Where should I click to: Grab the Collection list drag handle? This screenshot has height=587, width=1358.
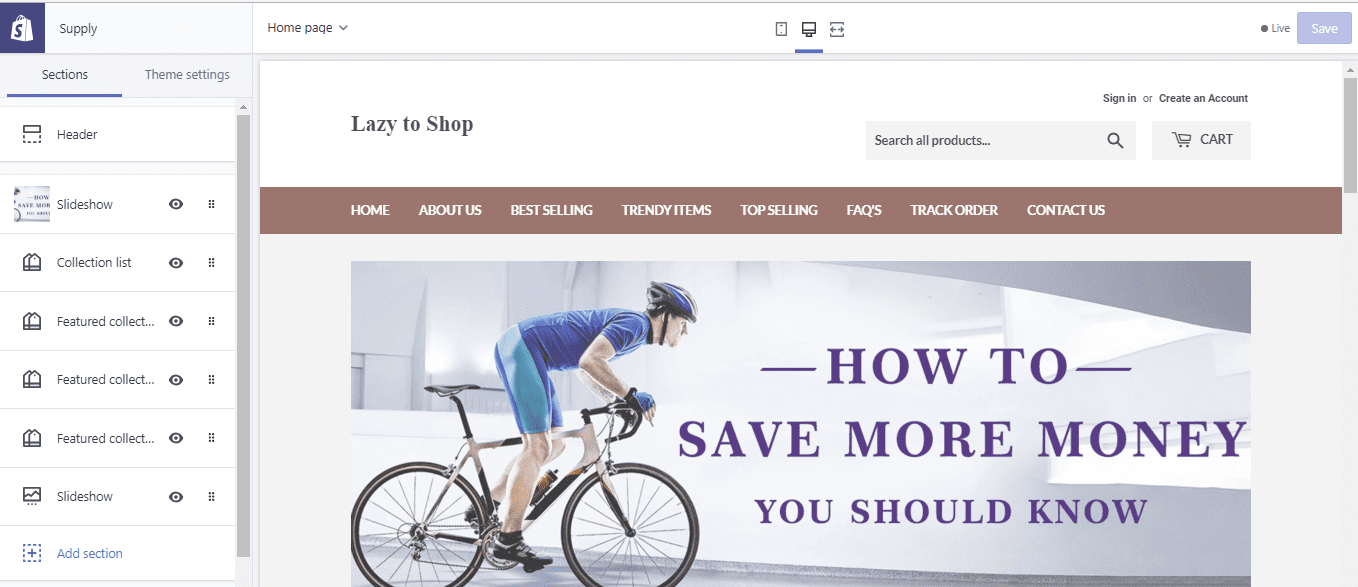pyautogui.click(x=211, y=263)
